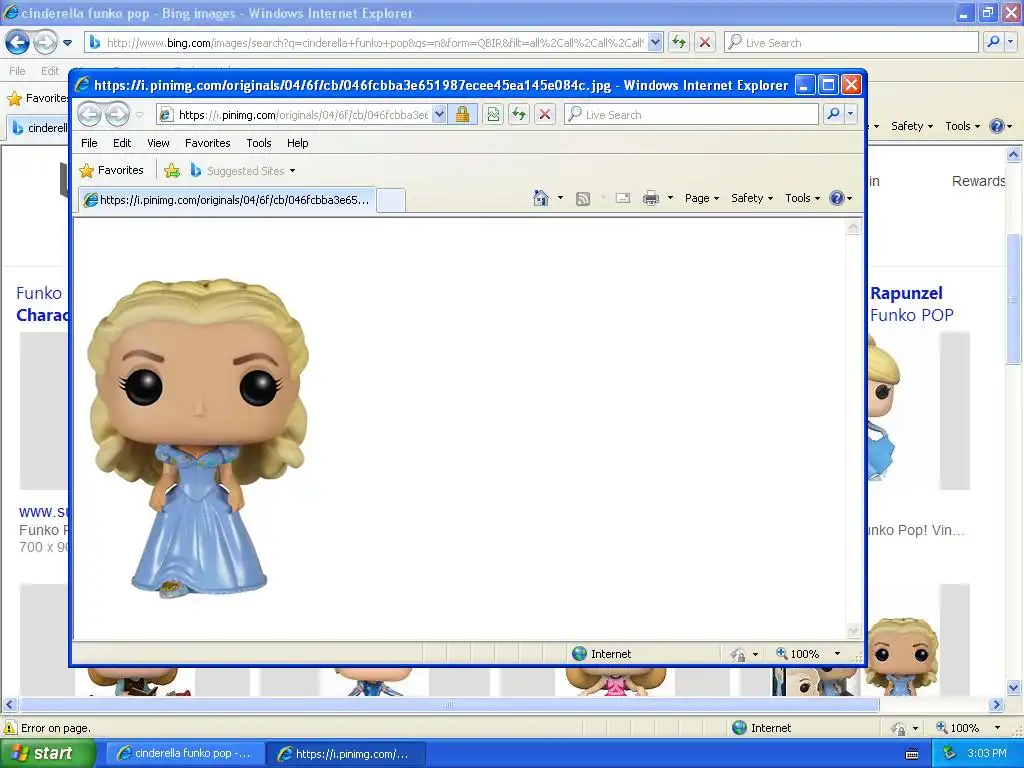The image size is (1024, 768).
Task: Click Feeds RSS icon in command bar
Action: point(583,199)
